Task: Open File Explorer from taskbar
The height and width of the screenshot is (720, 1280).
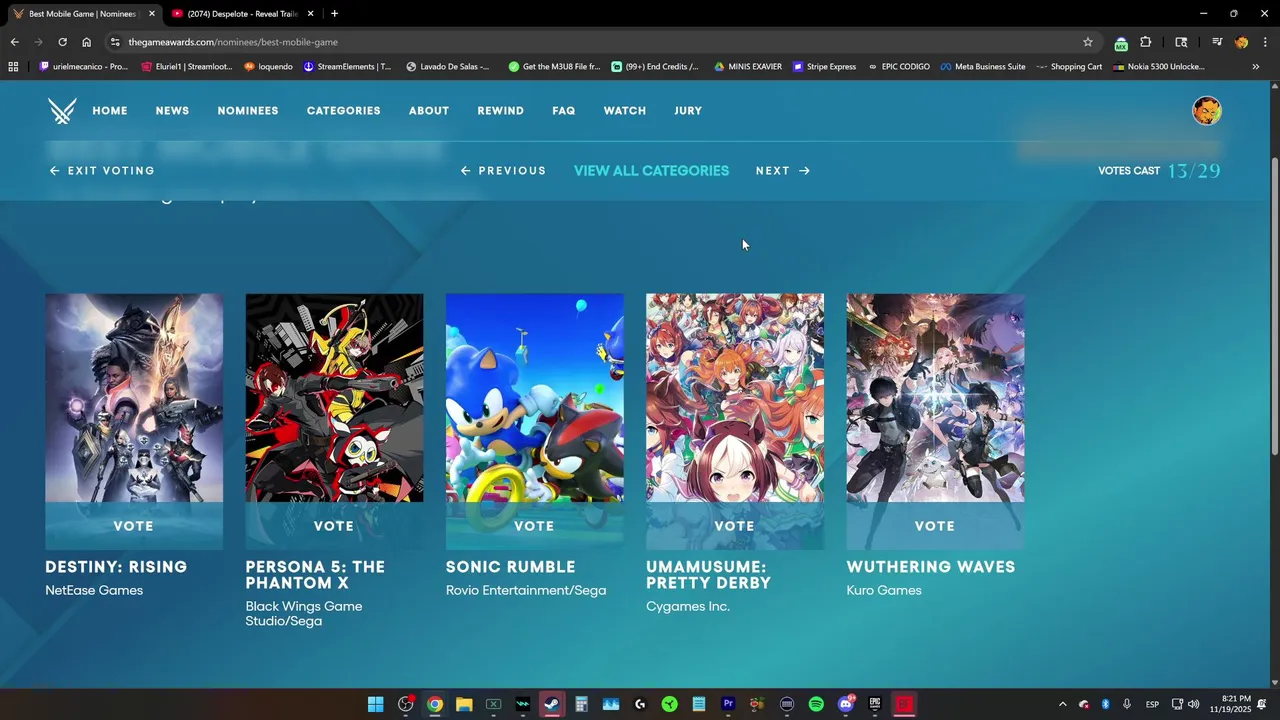Action: tap(464, 704)
